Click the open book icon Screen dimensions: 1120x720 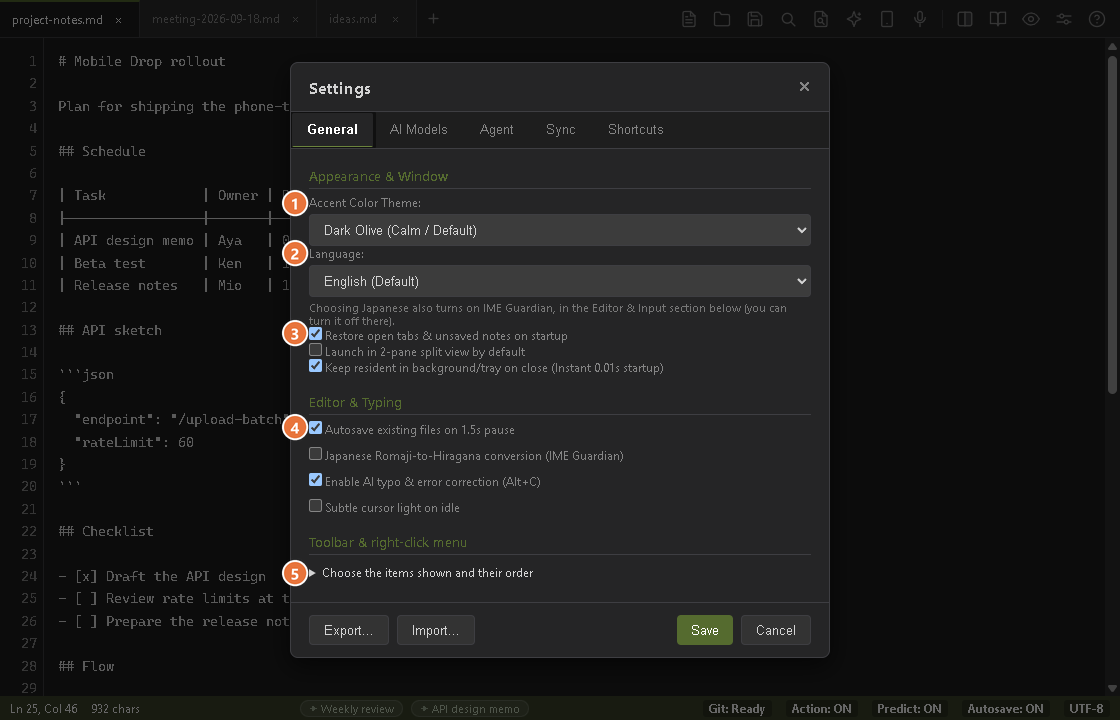997,19
